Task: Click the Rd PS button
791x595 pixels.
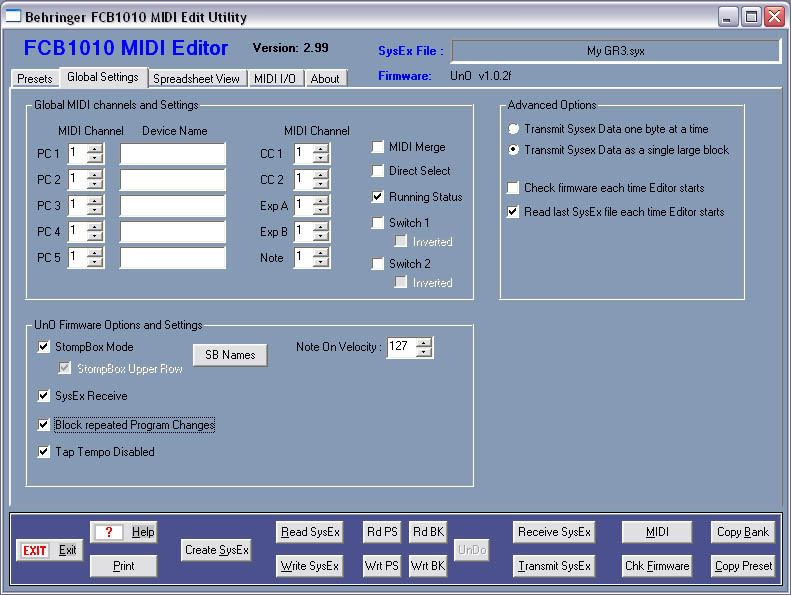Action: [x=382, y=532]
